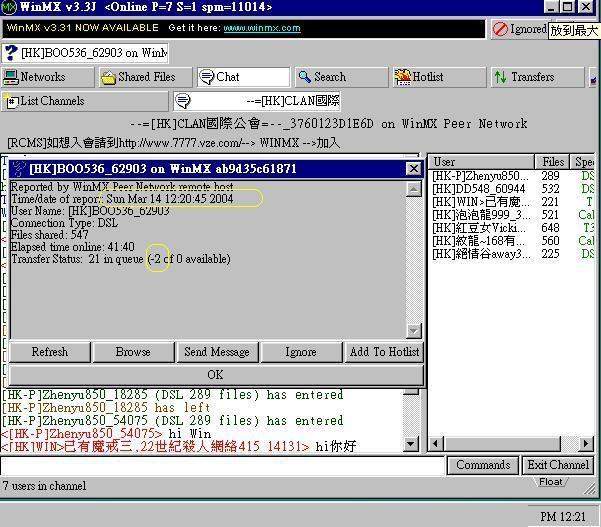Select the --=[HK]CLAN channel tab

[257, 101]
